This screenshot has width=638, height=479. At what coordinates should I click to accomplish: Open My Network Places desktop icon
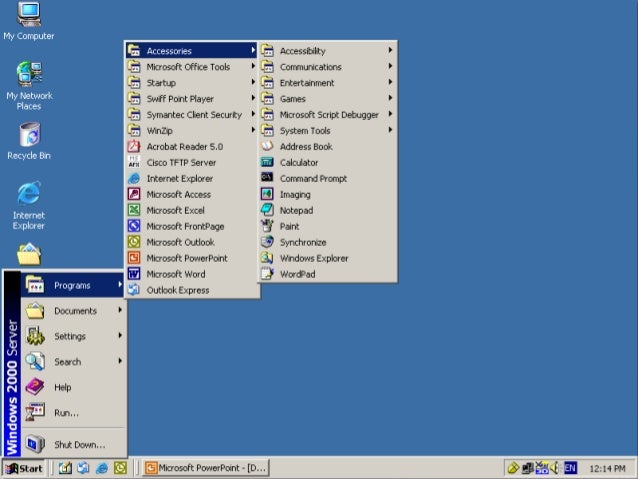click(x=28, y=85)
